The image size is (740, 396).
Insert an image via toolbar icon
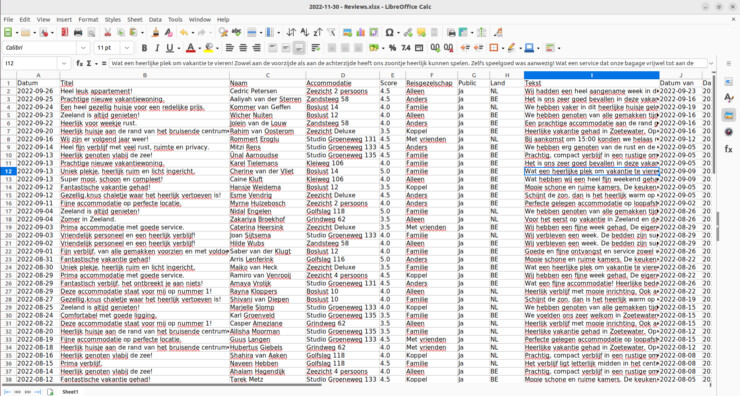click(x=347, y=33)
